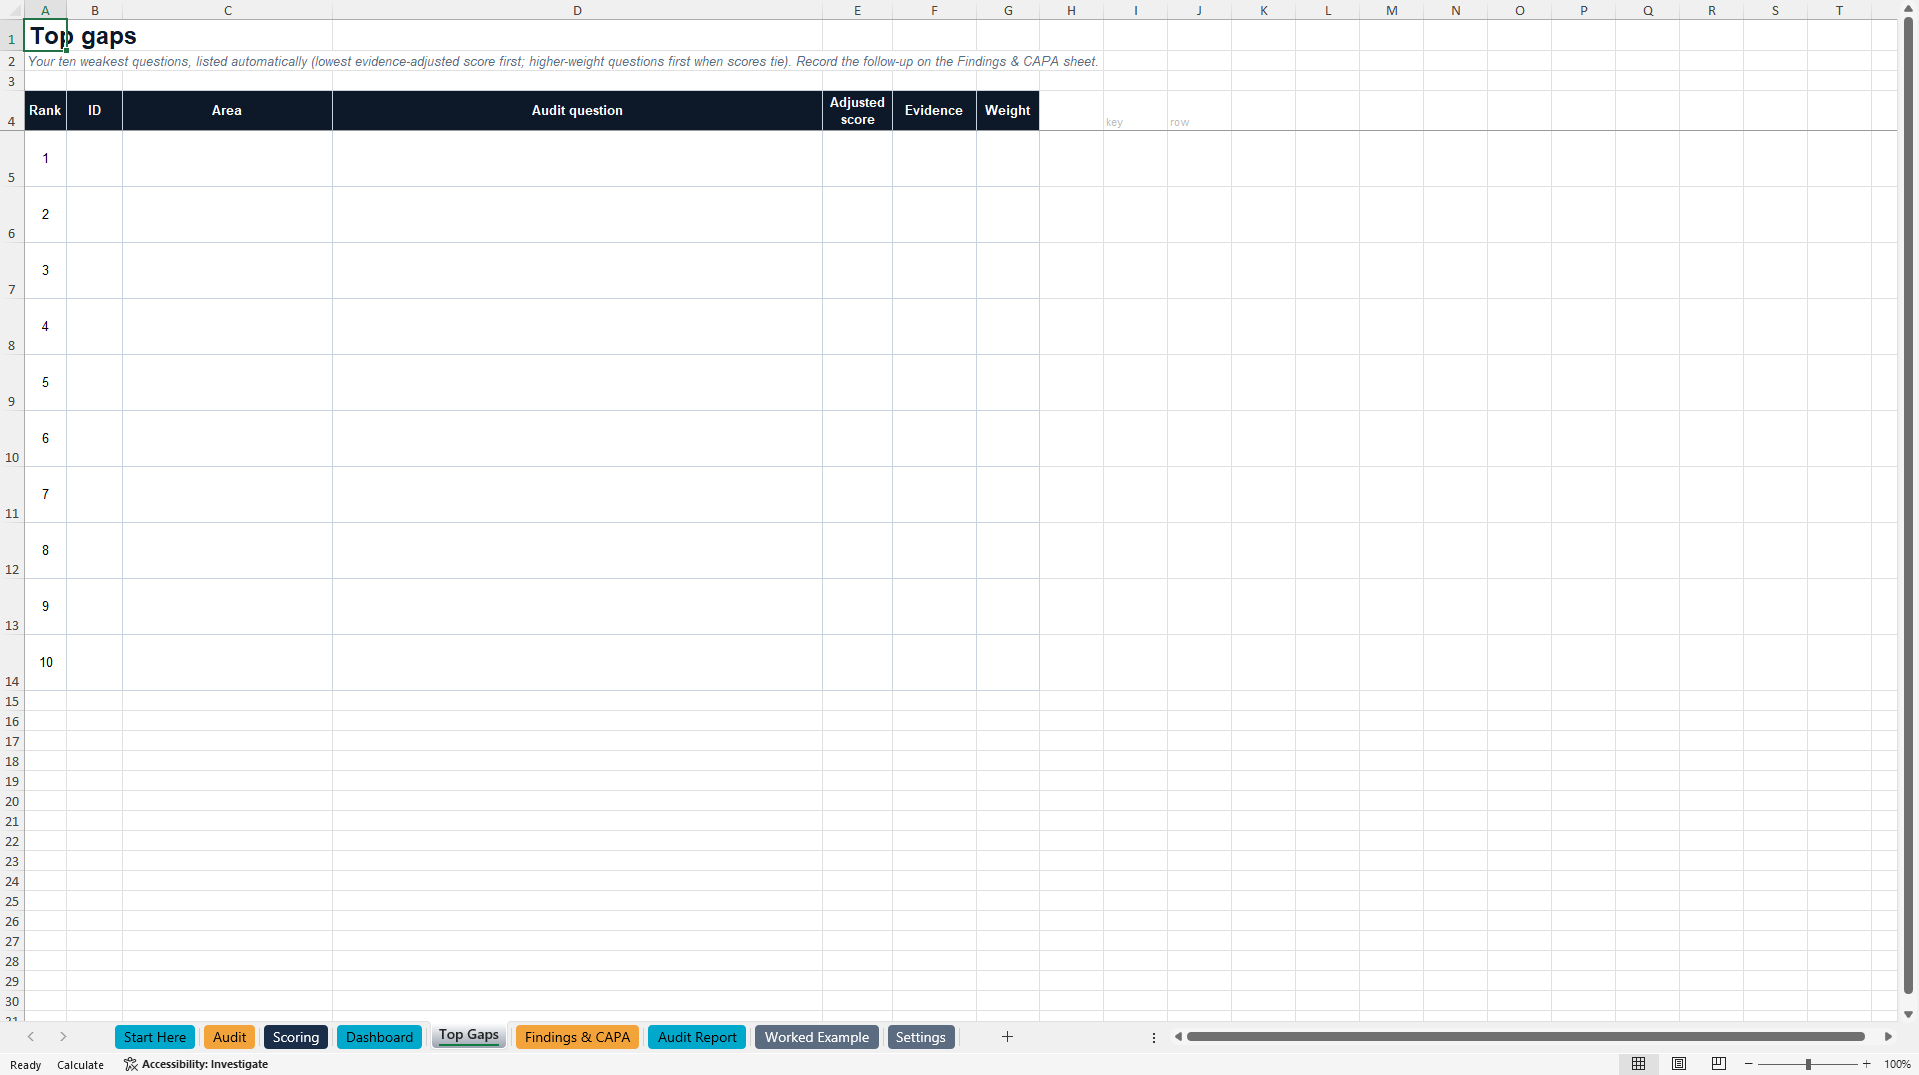Open the Findings & CAPA sheet tab
This screenshot has width=1919, height=1075.
(x=577, y=1037)
